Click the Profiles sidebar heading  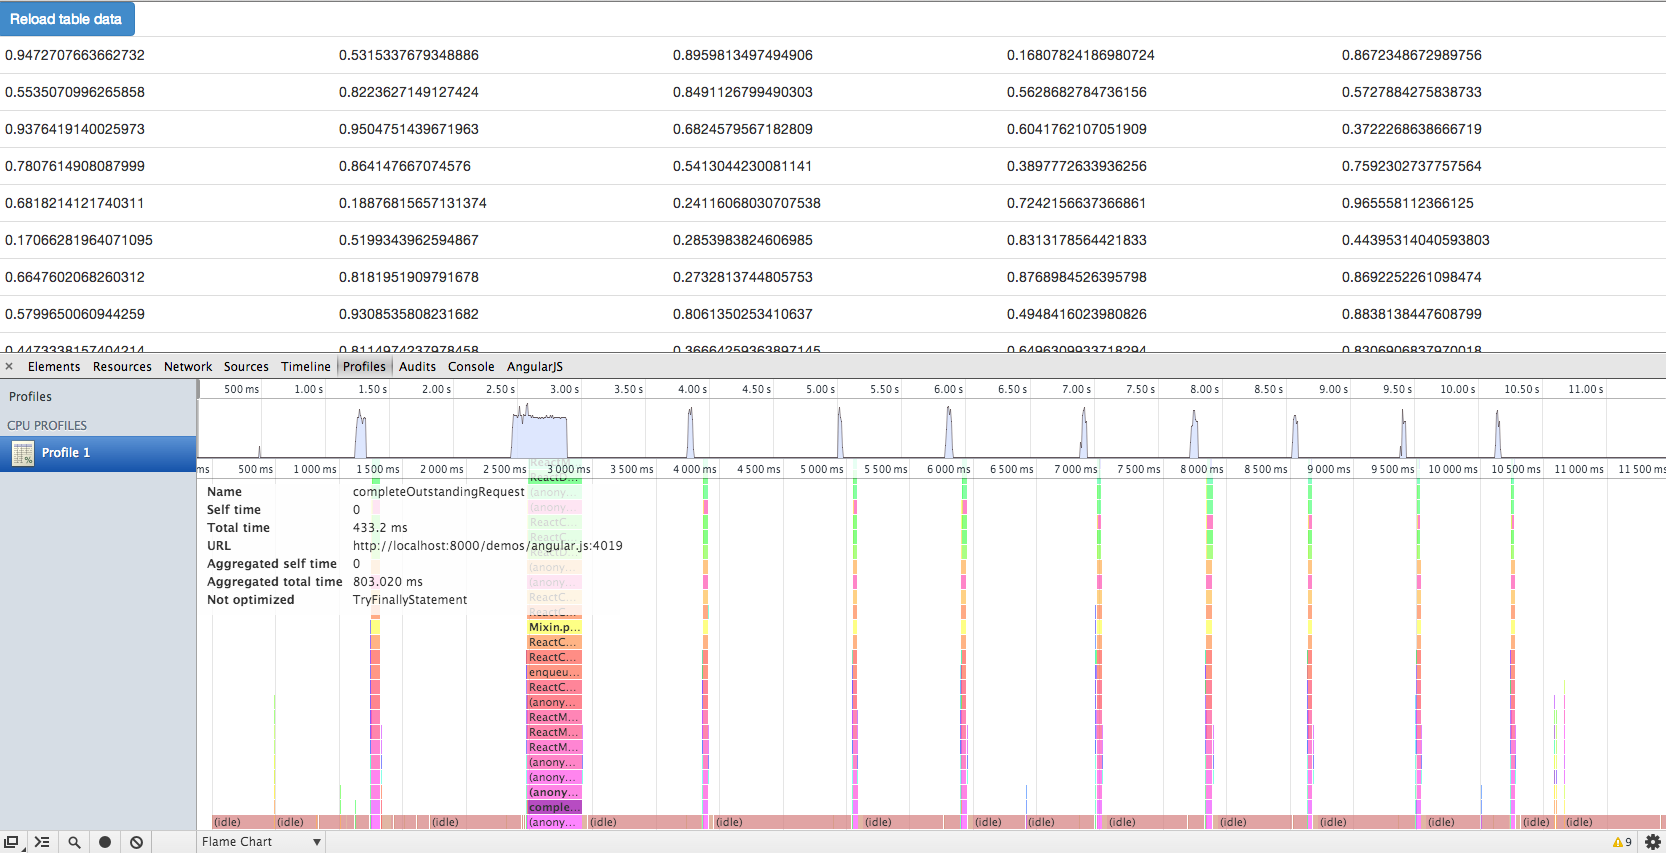(x=30, y=397)
